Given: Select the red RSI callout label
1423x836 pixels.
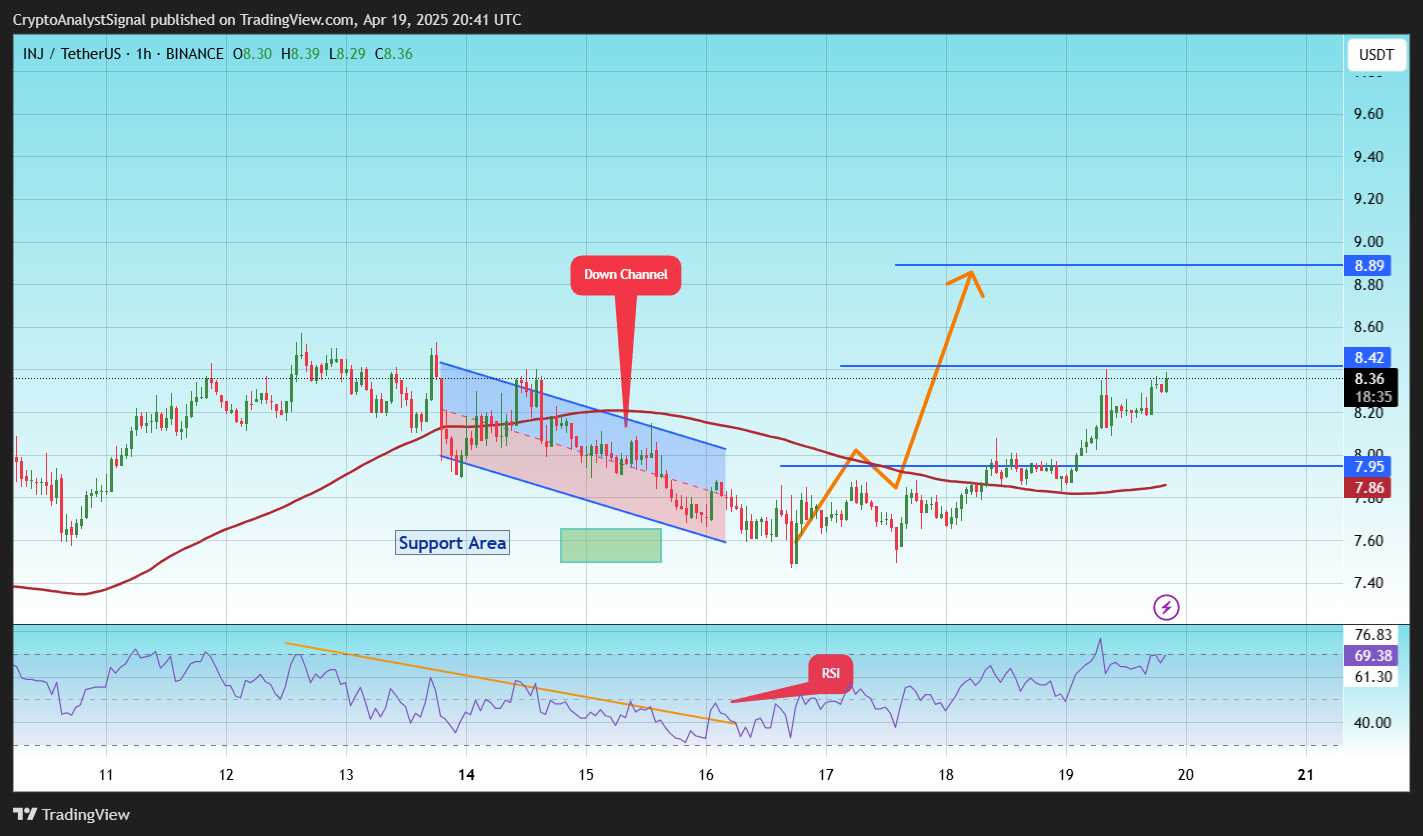Looking at the screenshot, I should [x=831, y=673].
